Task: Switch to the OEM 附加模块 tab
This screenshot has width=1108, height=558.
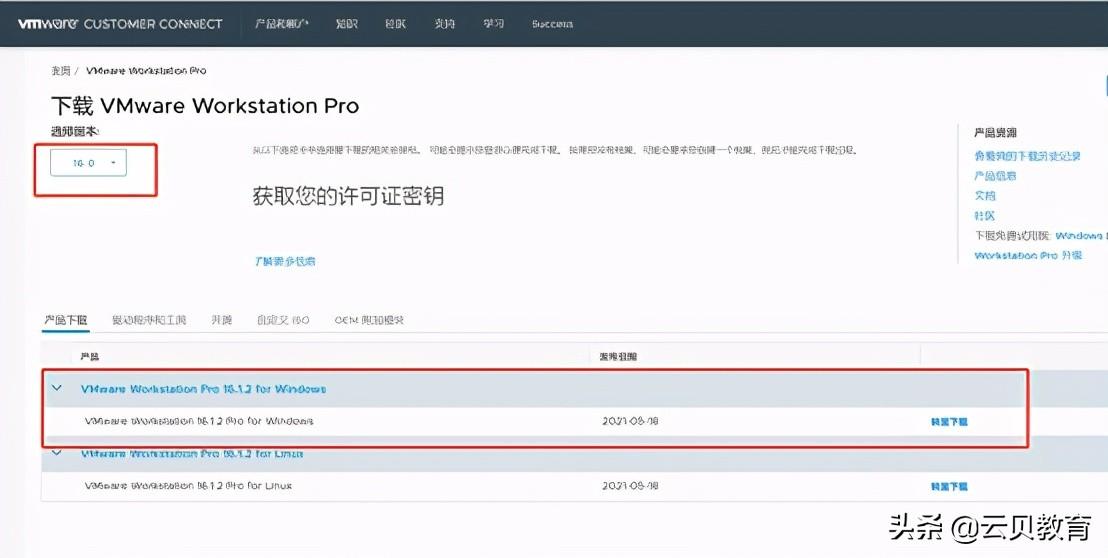Action: point(369,320)
